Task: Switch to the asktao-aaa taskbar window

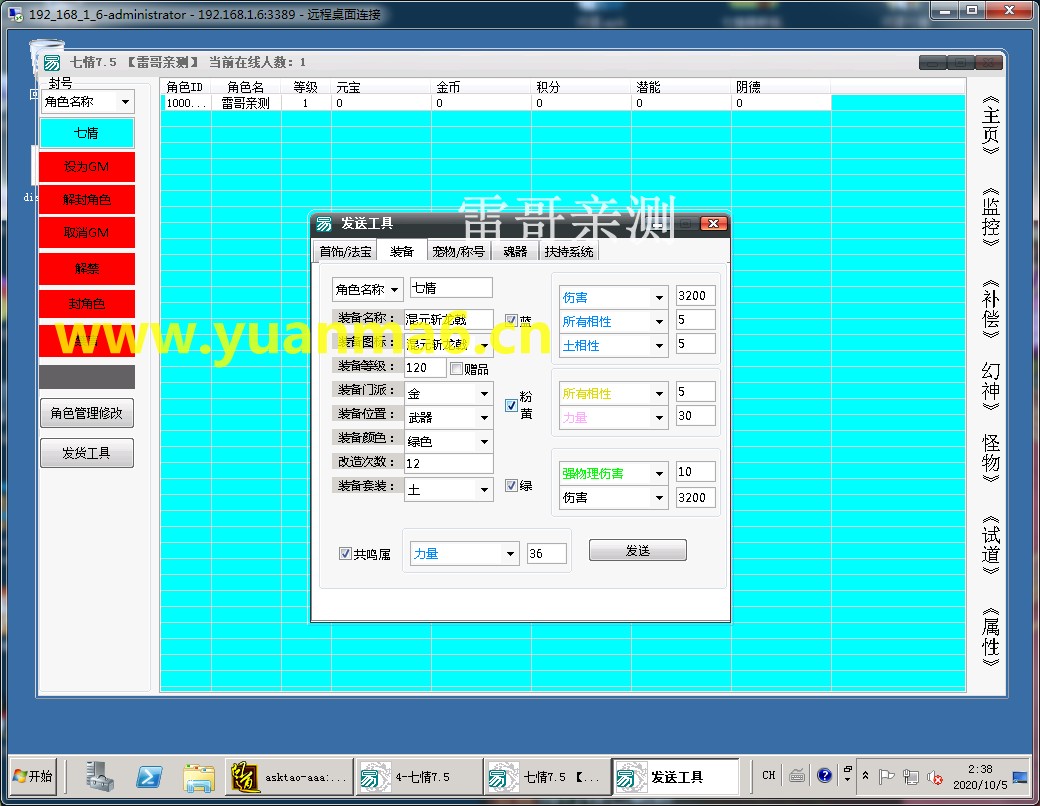Action: 290,776
